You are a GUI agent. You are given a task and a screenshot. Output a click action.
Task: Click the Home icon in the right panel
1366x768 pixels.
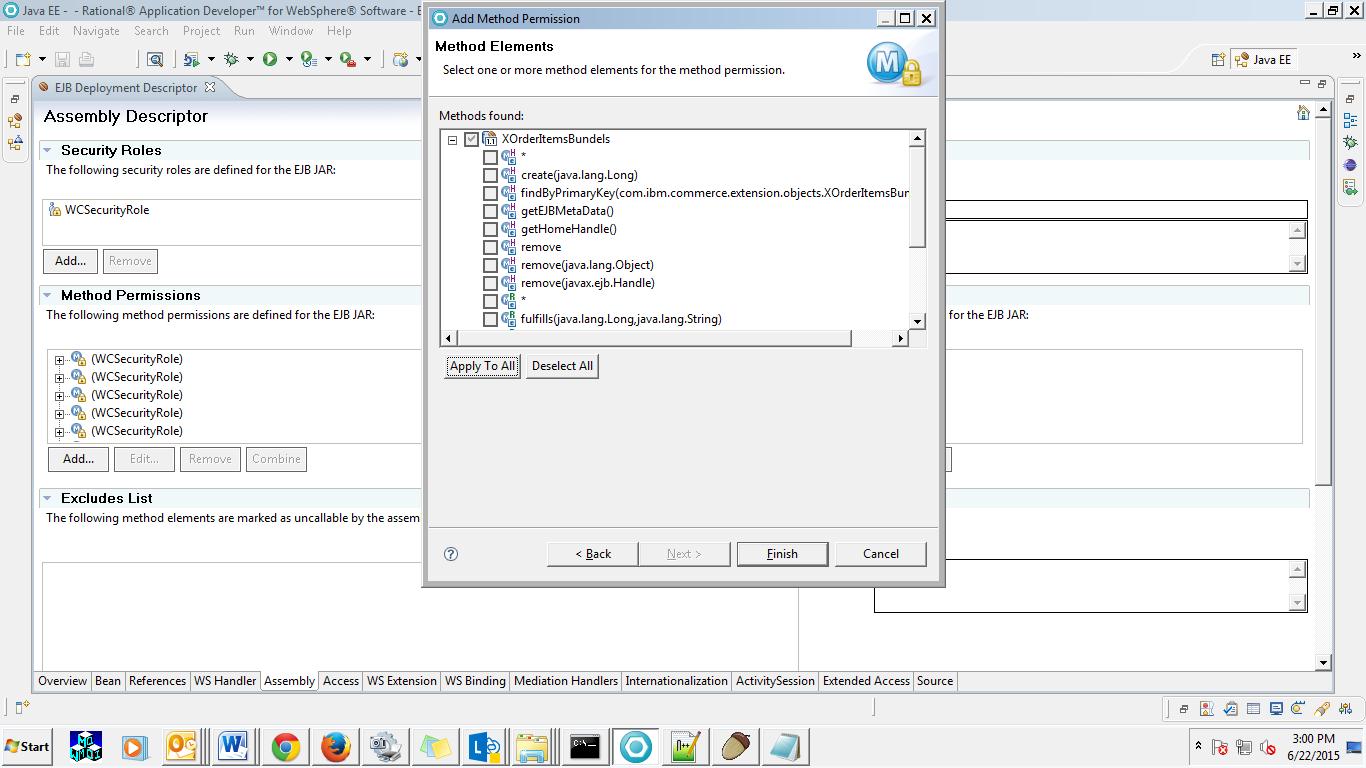click(x=1303, y=112)
